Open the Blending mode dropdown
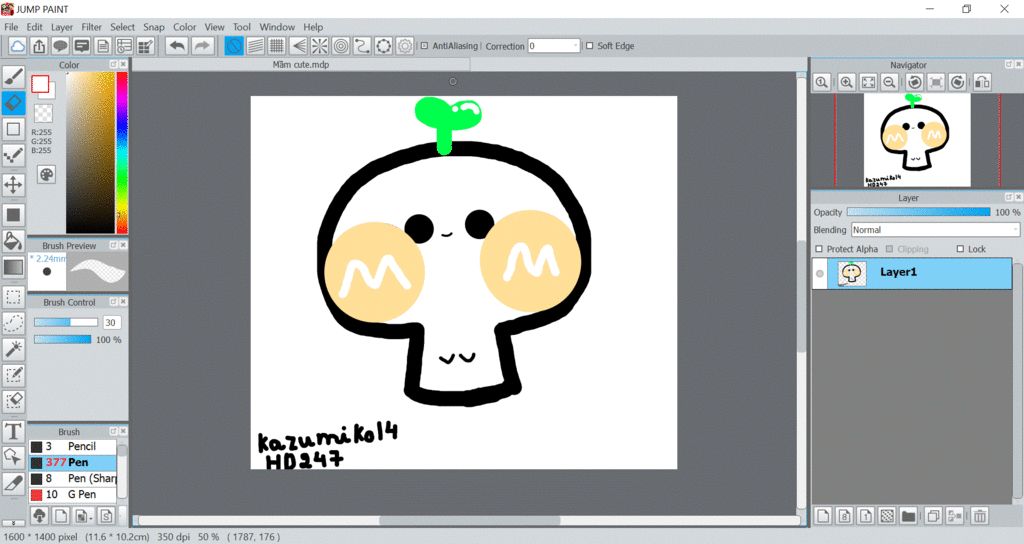 (x=935, y=230)
